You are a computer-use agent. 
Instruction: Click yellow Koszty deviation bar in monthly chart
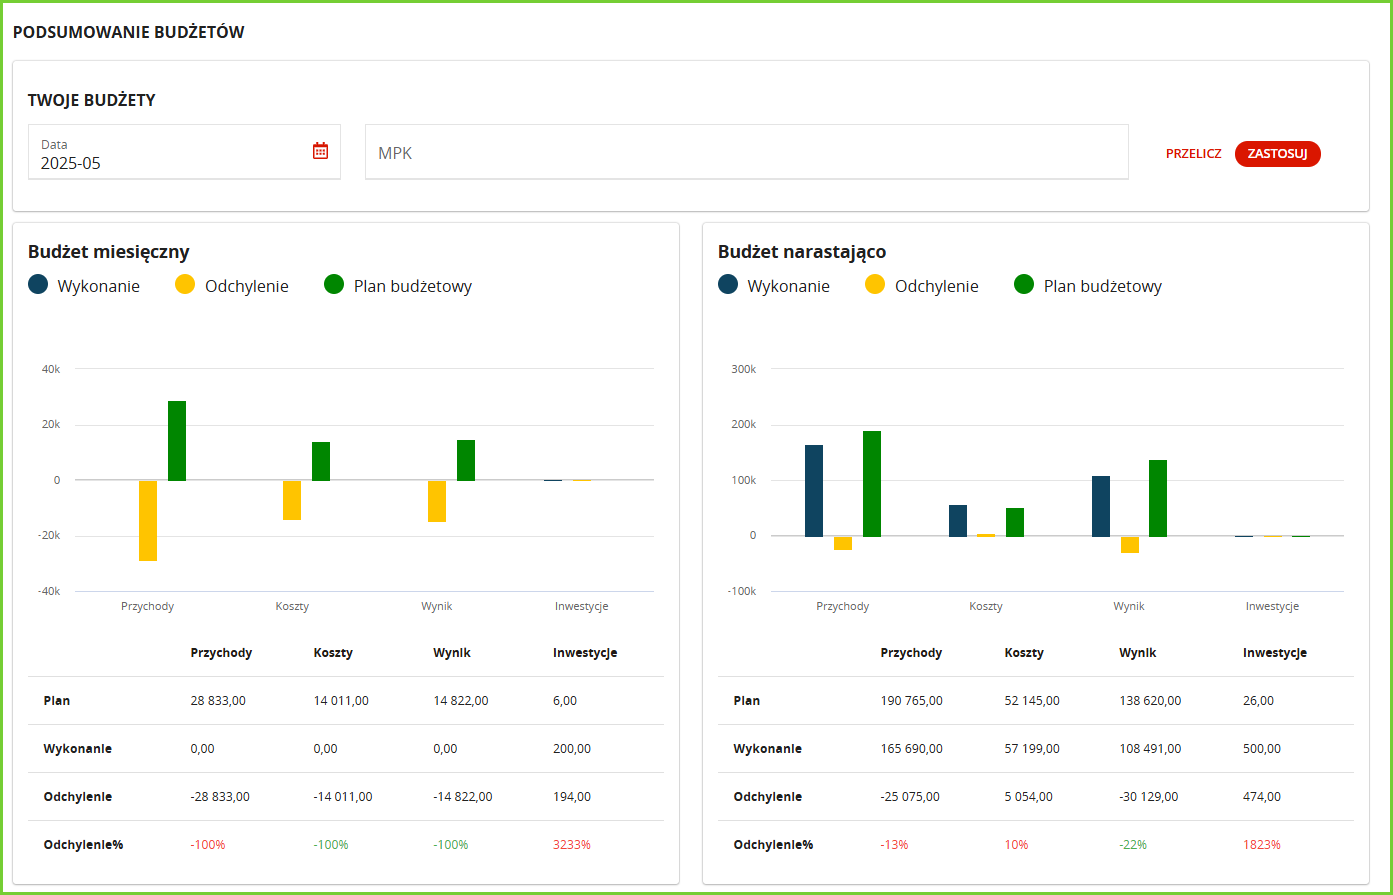[292, 500]
